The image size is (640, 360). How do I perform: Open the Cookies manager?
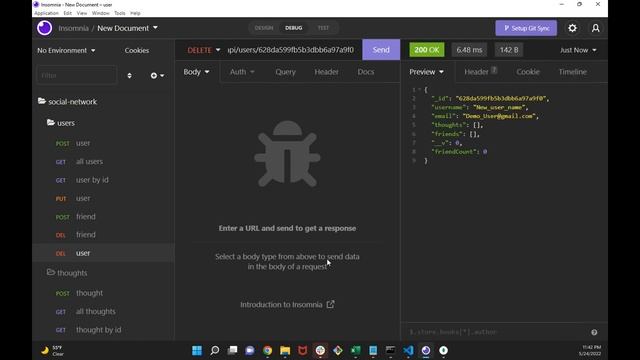(x=137, y=50)
